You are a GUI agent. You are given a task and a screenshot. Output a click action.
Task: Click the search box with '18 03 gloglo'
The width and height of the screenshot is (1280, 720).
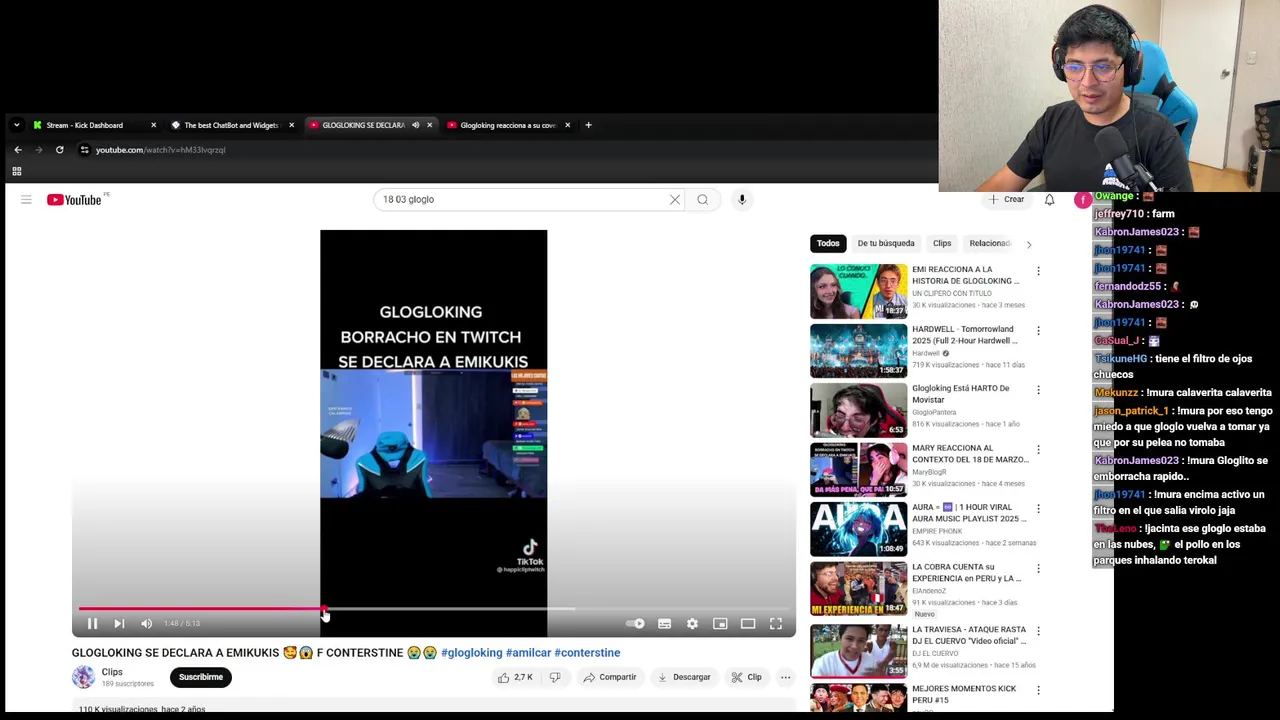(x=520, y=199)
